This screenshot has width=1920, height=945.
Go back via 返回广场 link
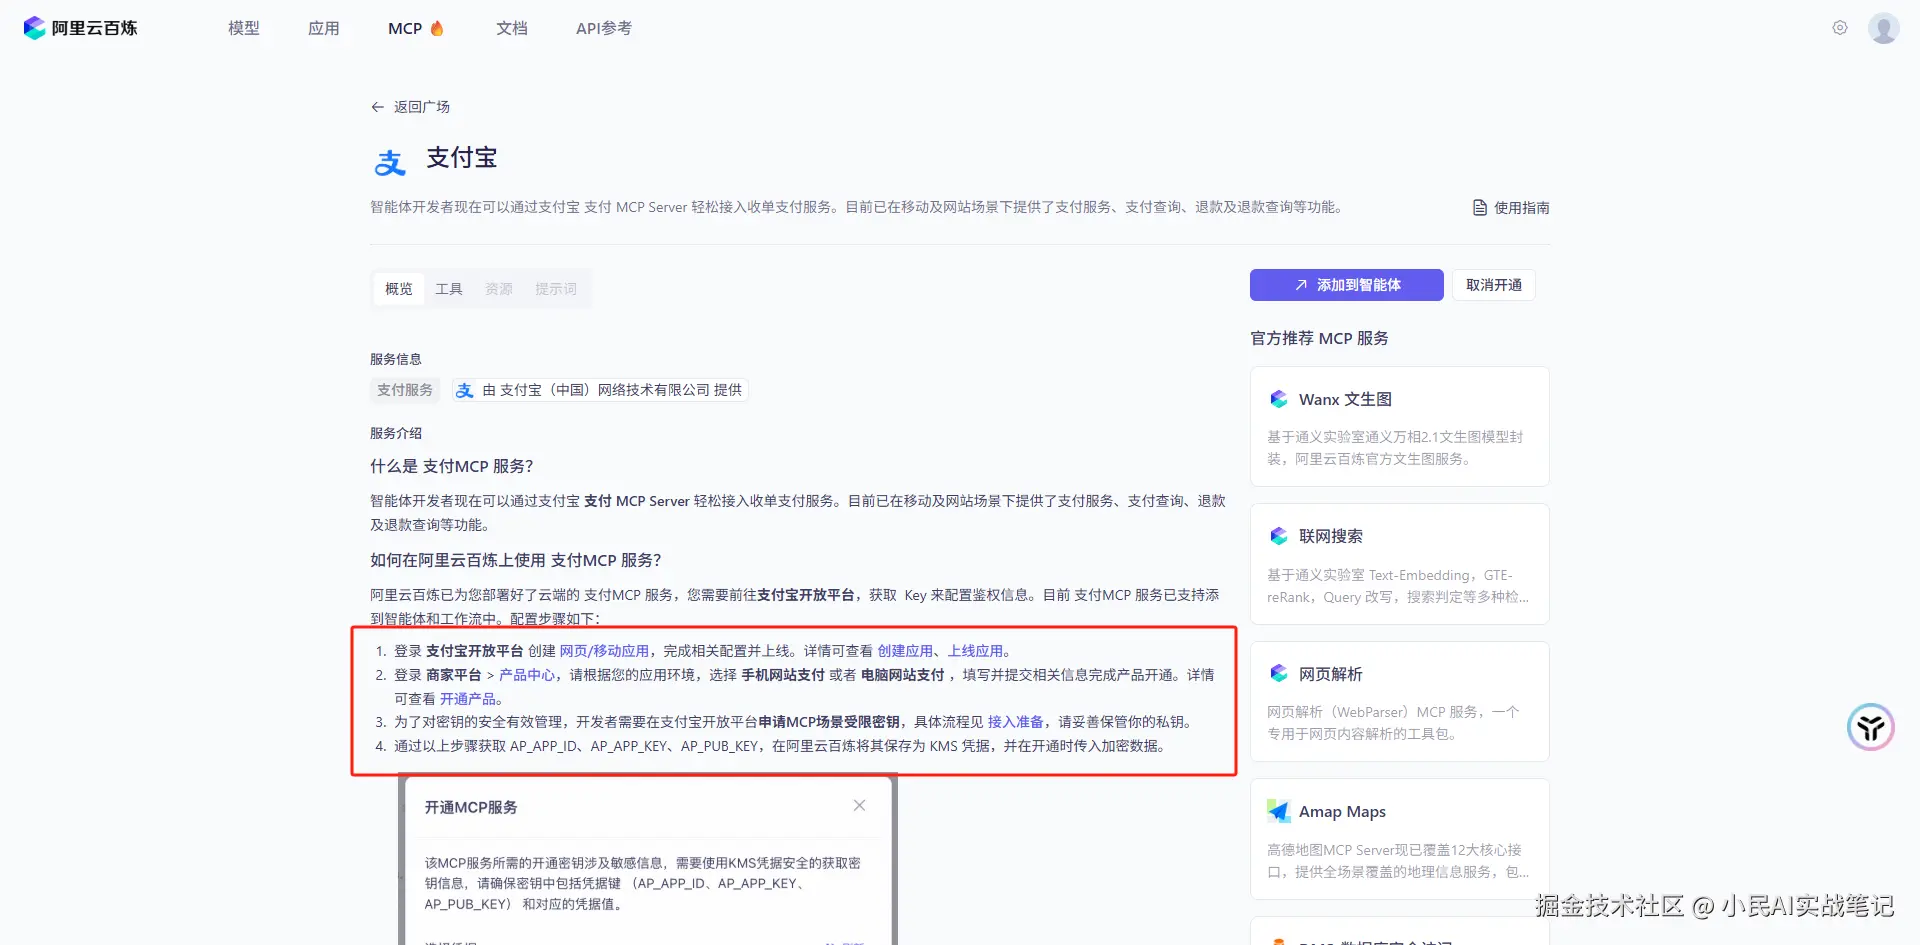click(x=422, y=107)
